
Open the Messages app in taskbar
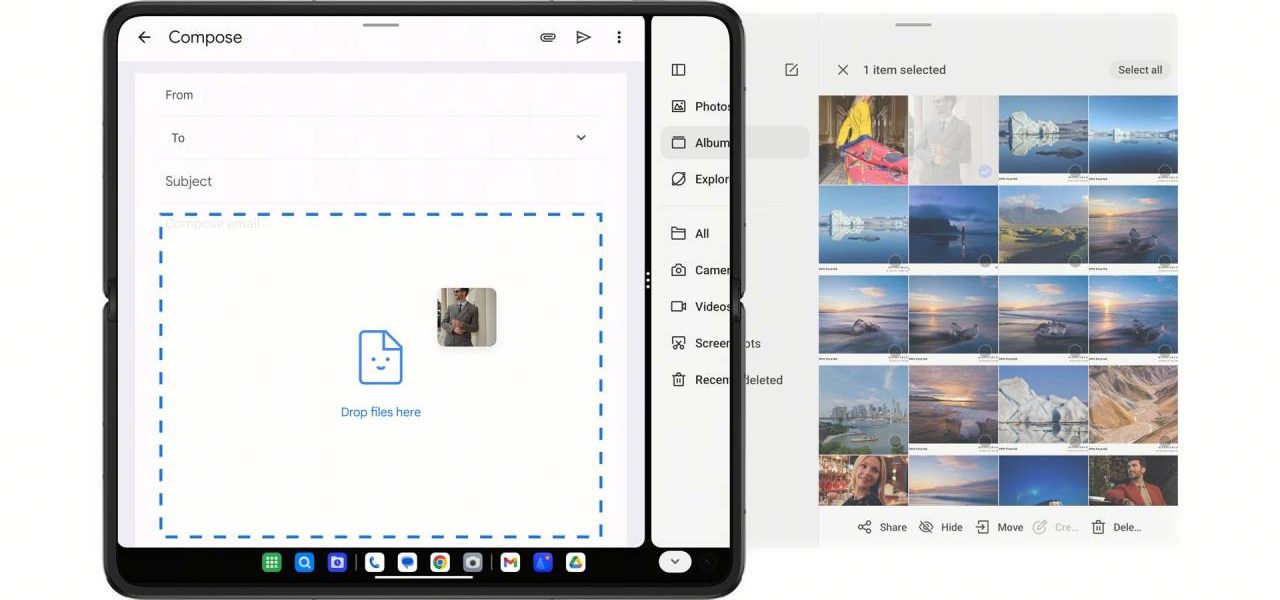407,563
